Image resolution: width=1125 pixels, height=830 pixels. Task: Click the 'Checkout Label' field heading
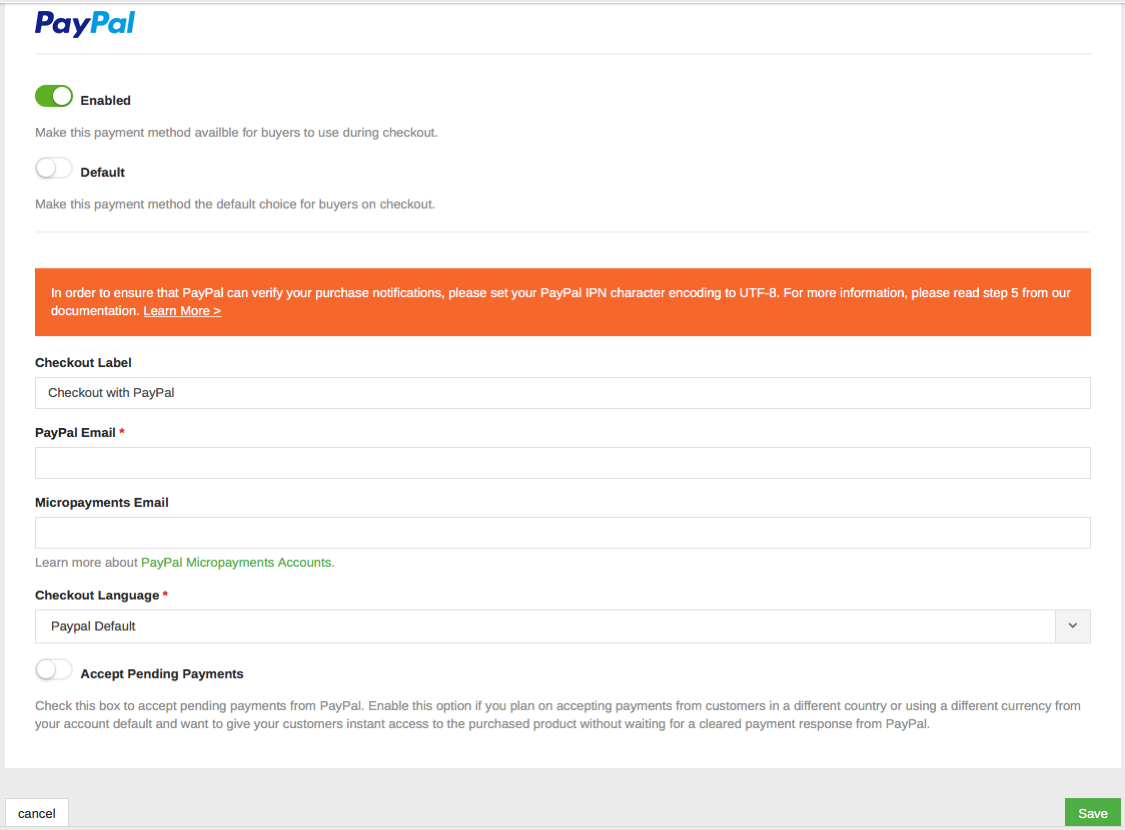(x=83, y=363)
